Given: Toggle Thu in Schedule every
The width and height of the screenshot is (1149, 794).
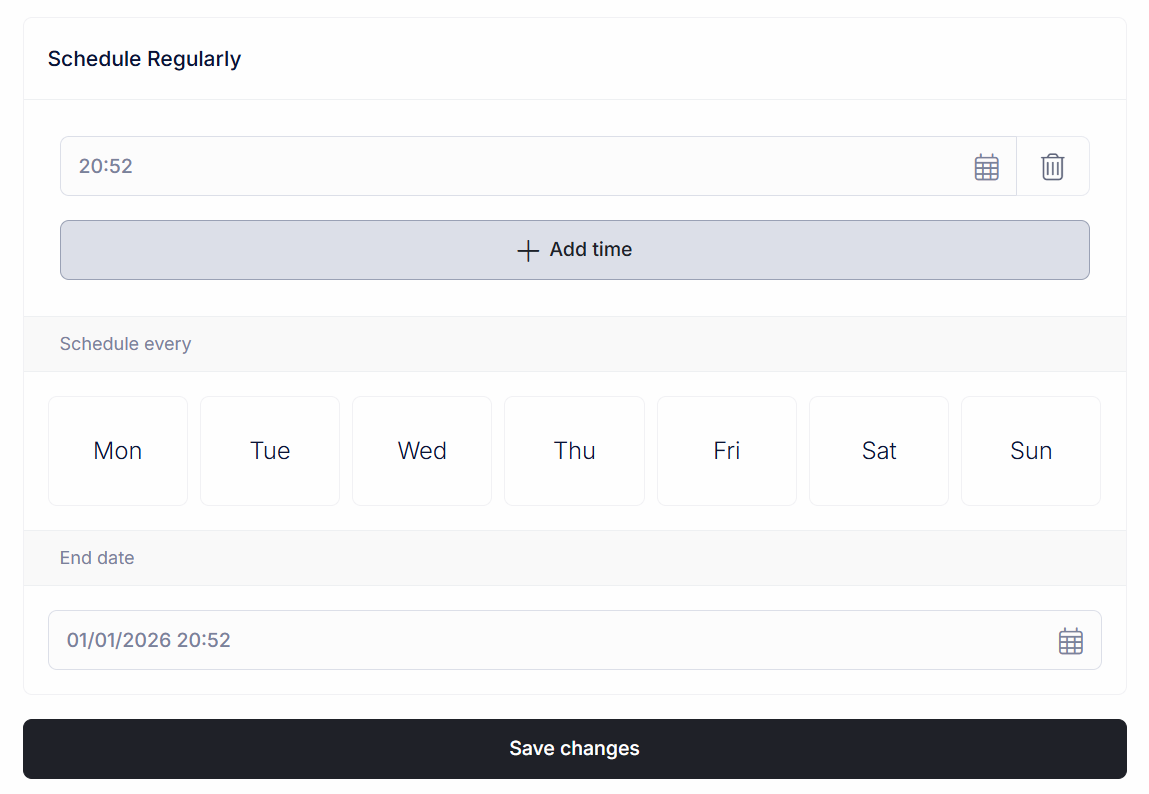Looking at the screenshot, I should pyautogui.click(x=574, y=451).
